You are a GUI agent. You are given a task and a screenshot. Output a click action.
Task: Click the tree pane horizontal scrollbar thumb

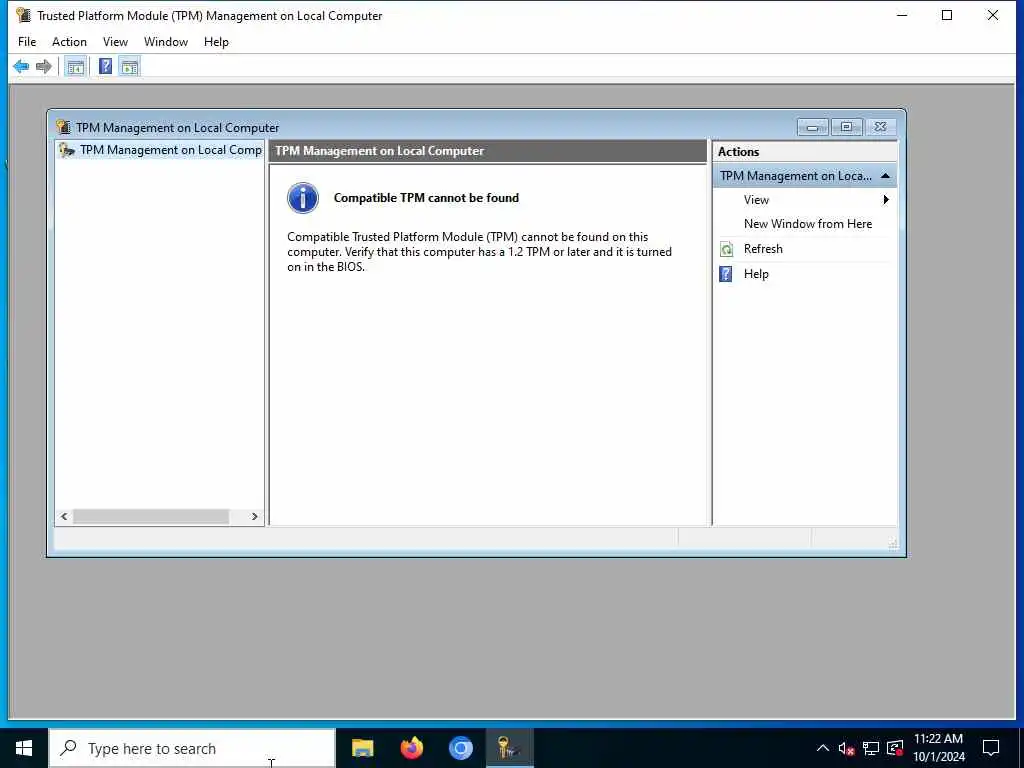click(x=151, y=517)
